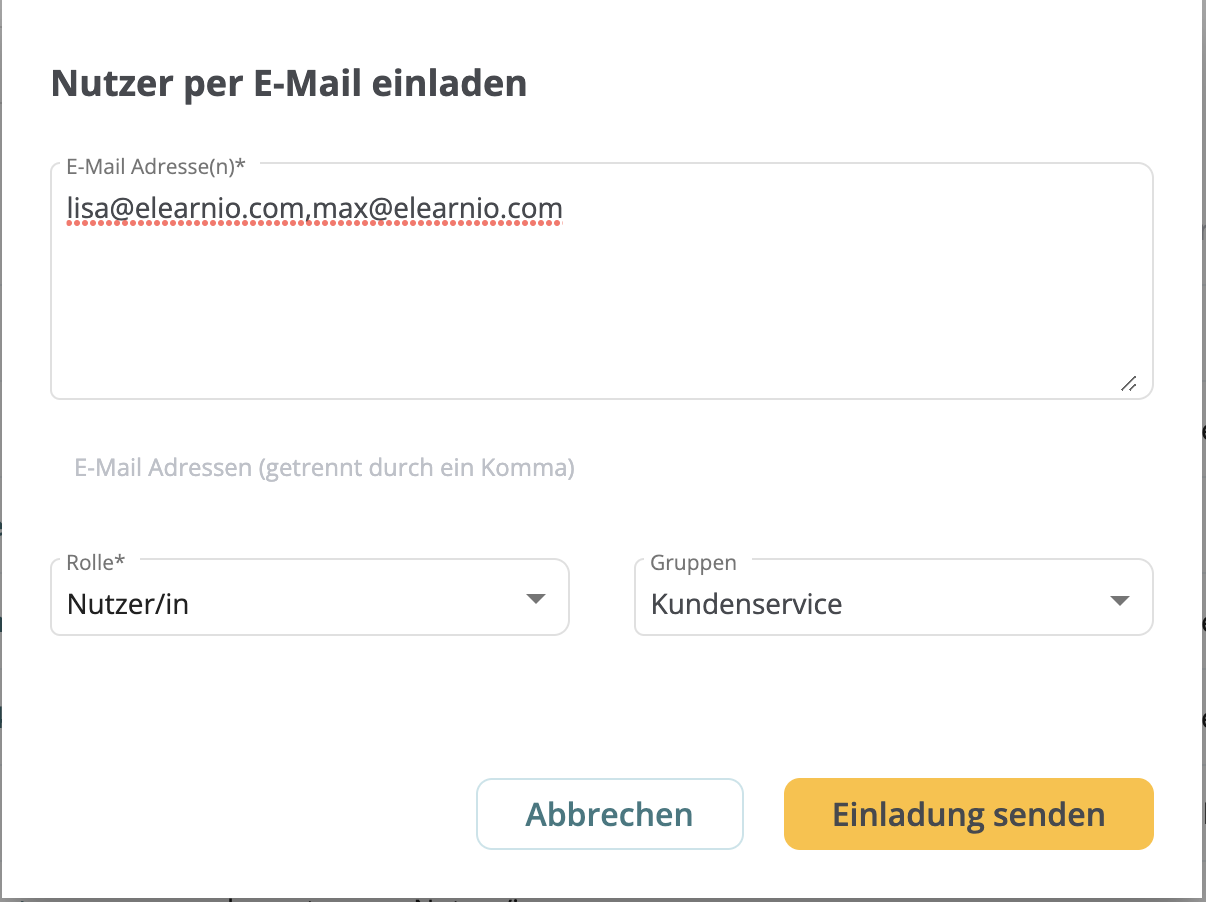Focus the E-Mail Adresse(n) textarea
This screenshot has height=902, width=1206.
coord(602,281)
